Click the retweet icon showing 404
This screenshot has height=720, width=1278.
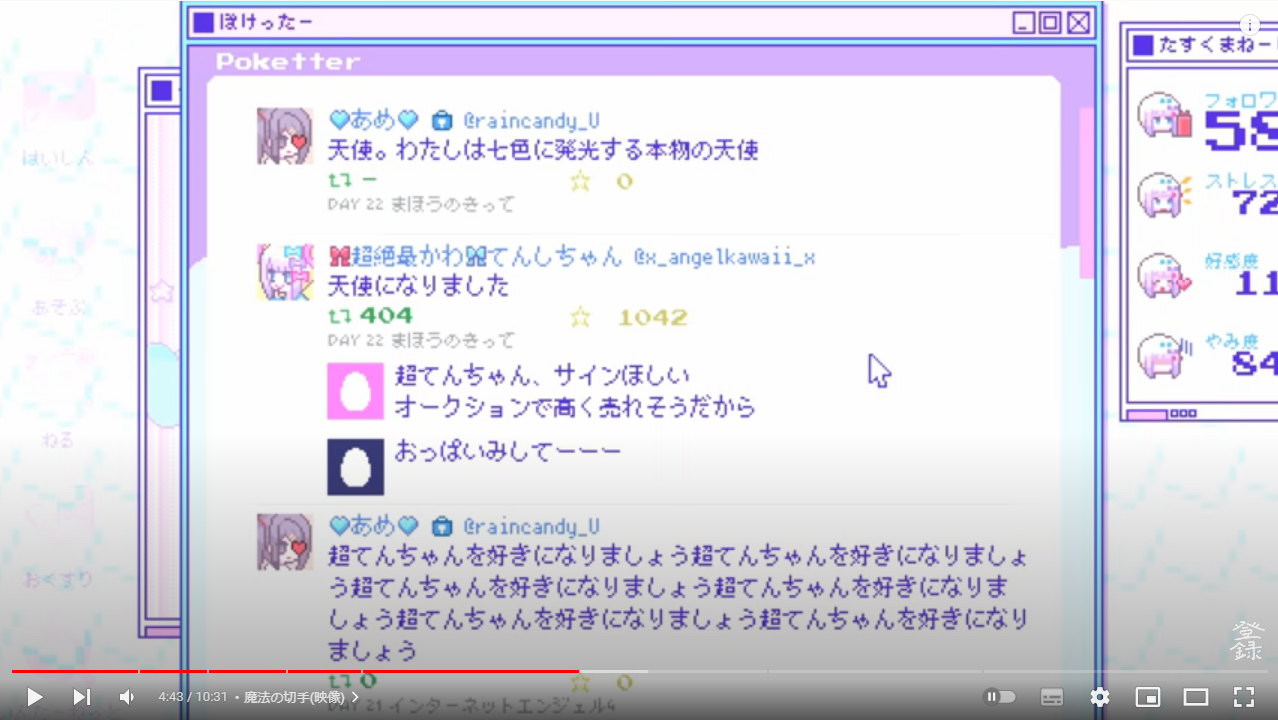[x=340, y=316]
